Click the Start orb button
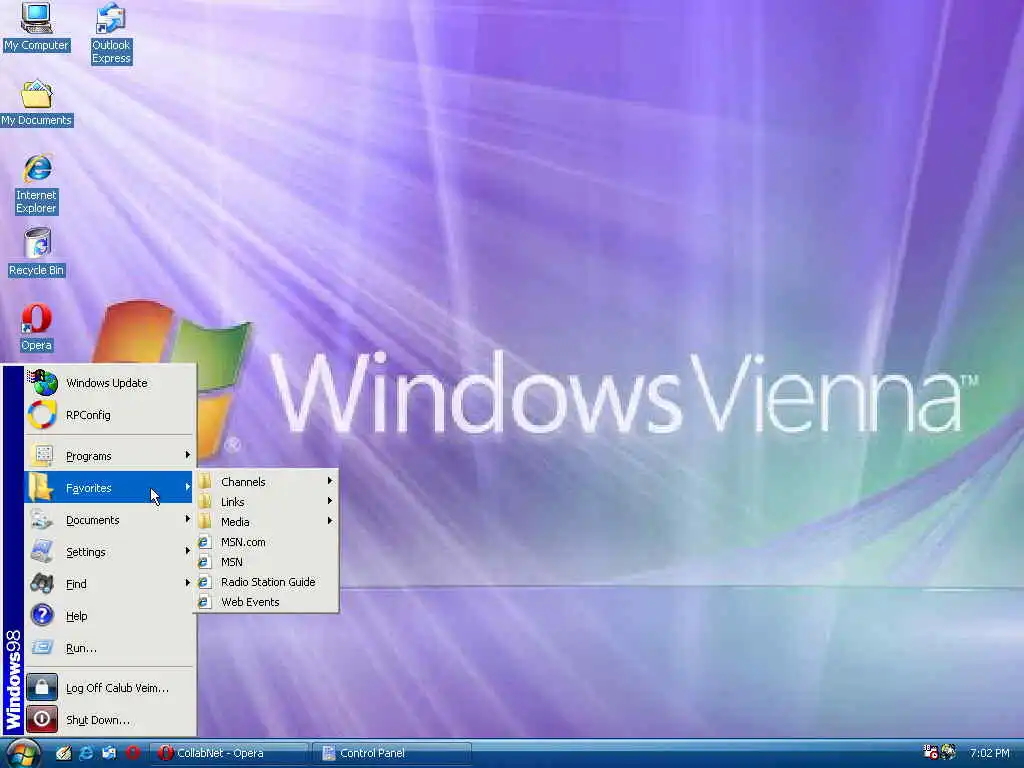This screenshot has height=768, width=1024. 23,753
